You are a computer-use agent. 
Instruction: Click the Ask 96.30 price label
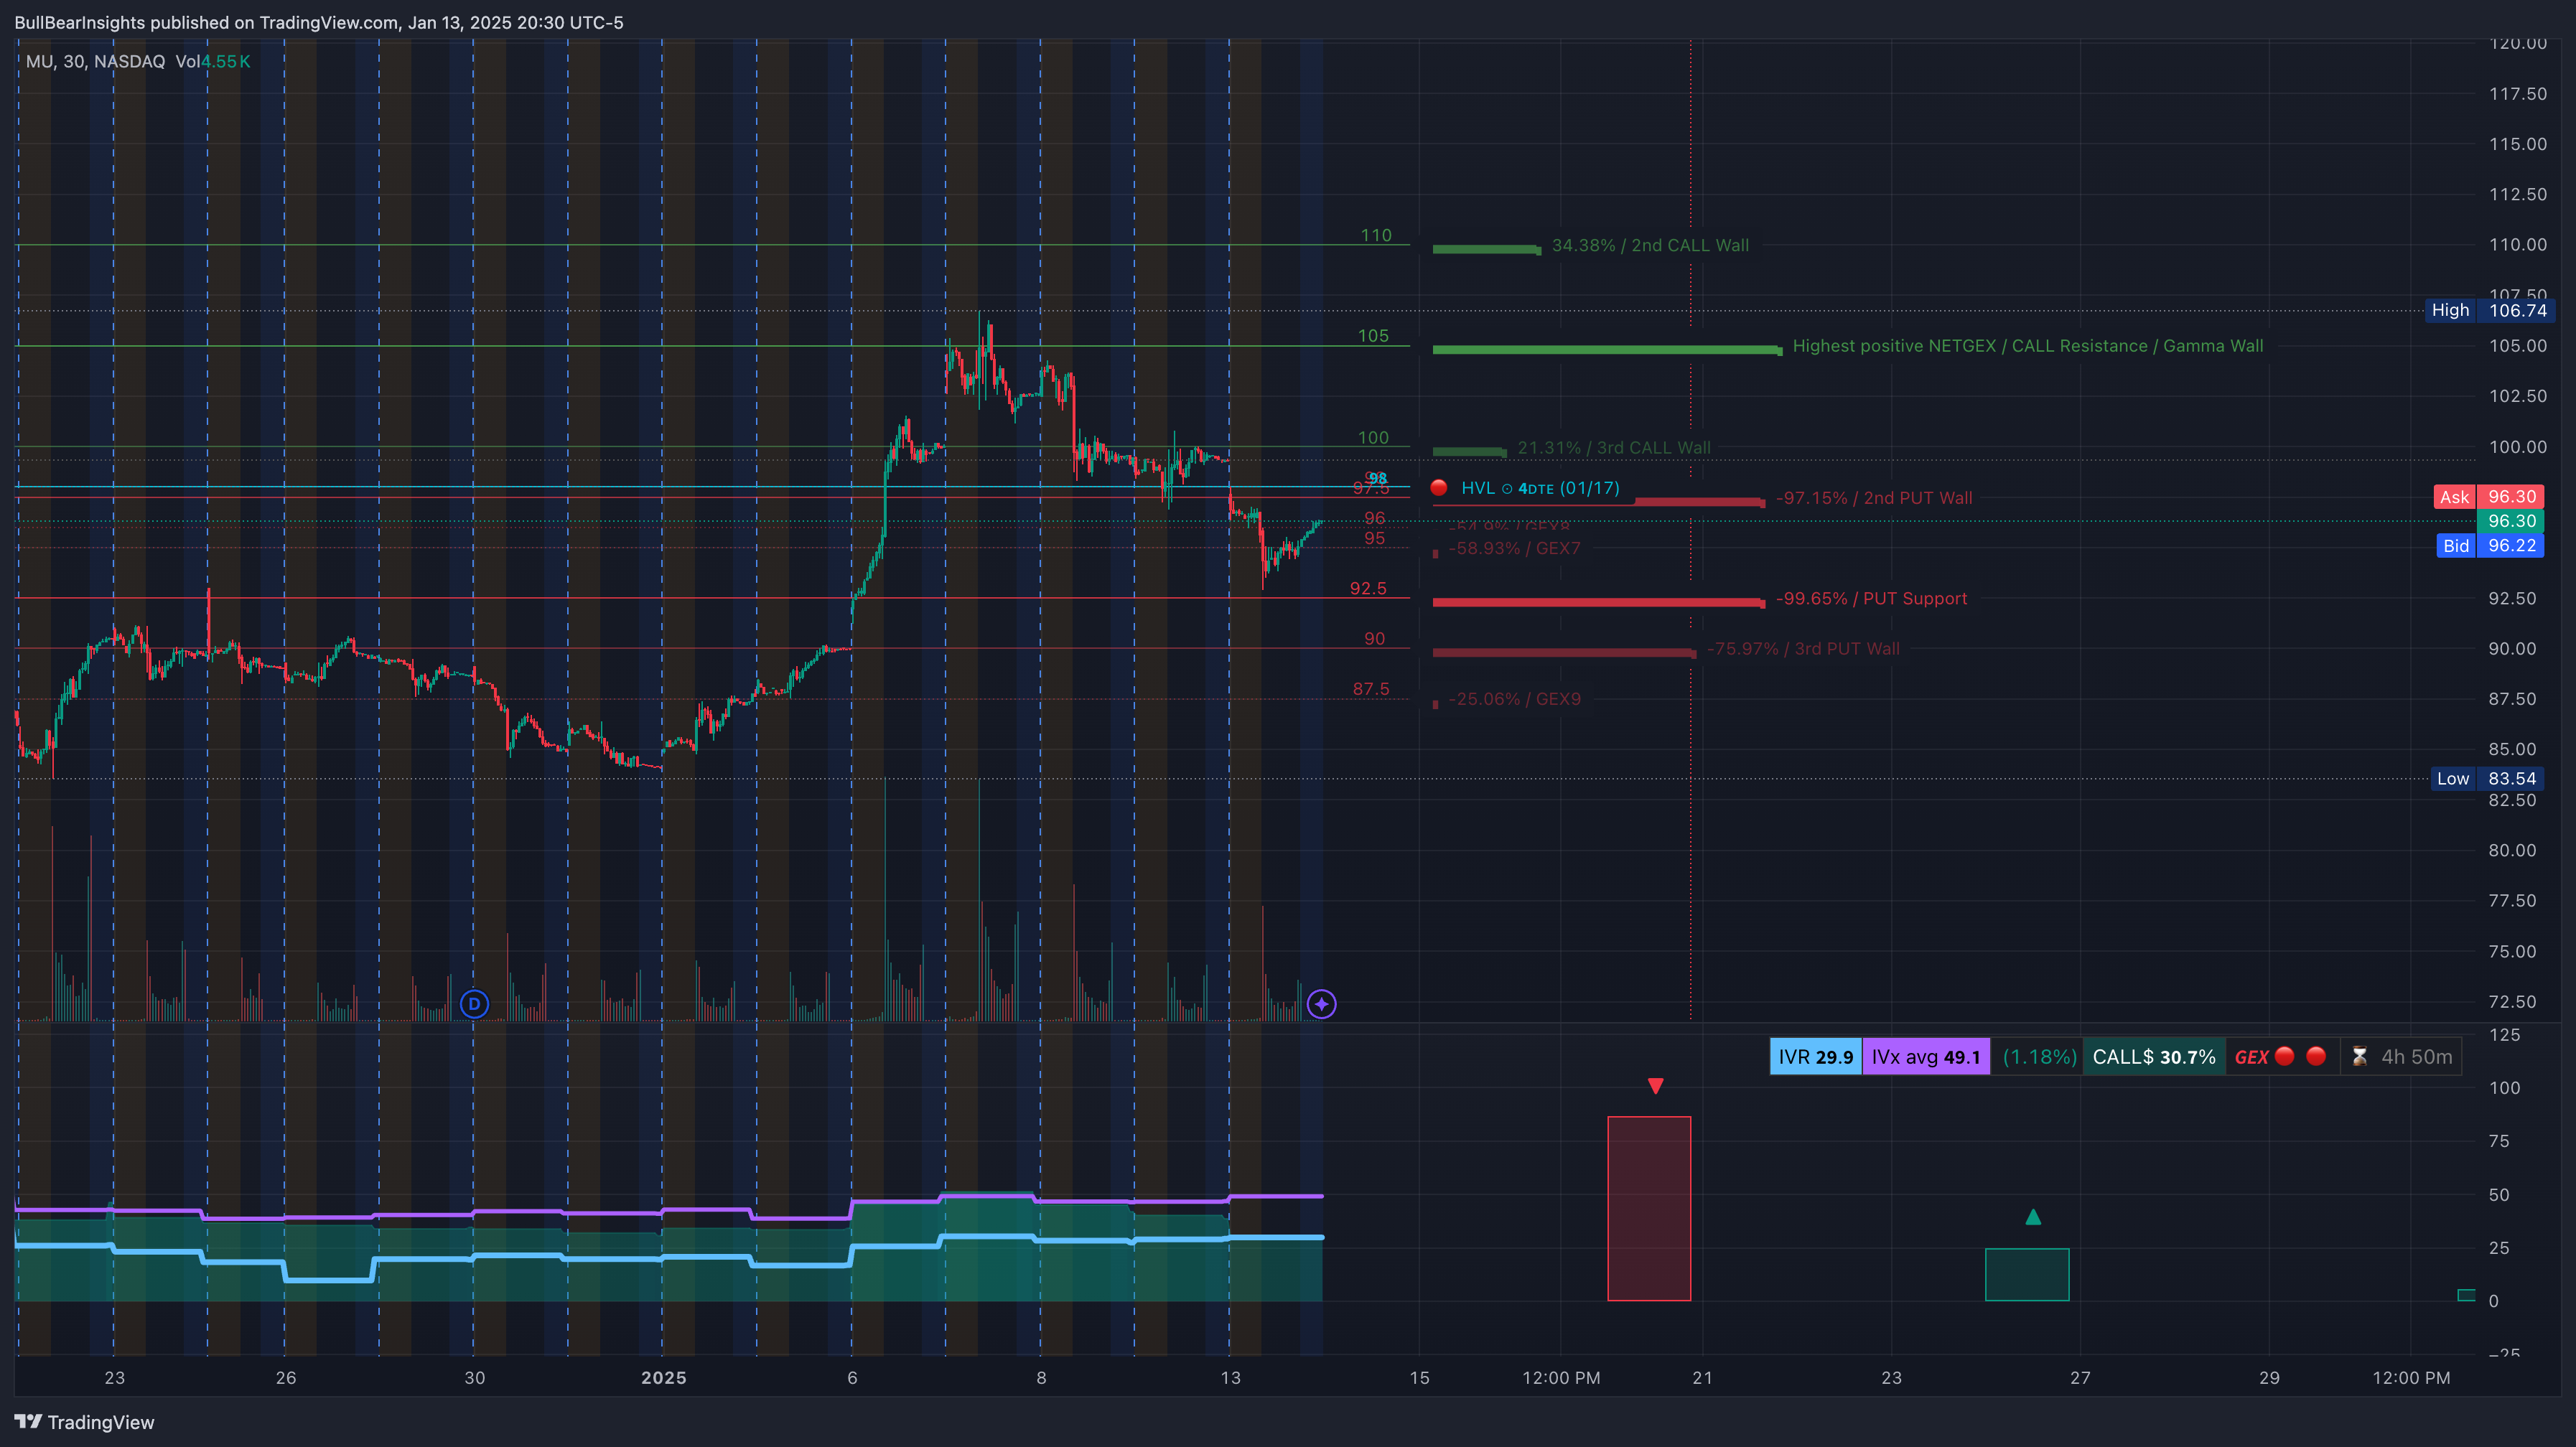coord(2488,497)
